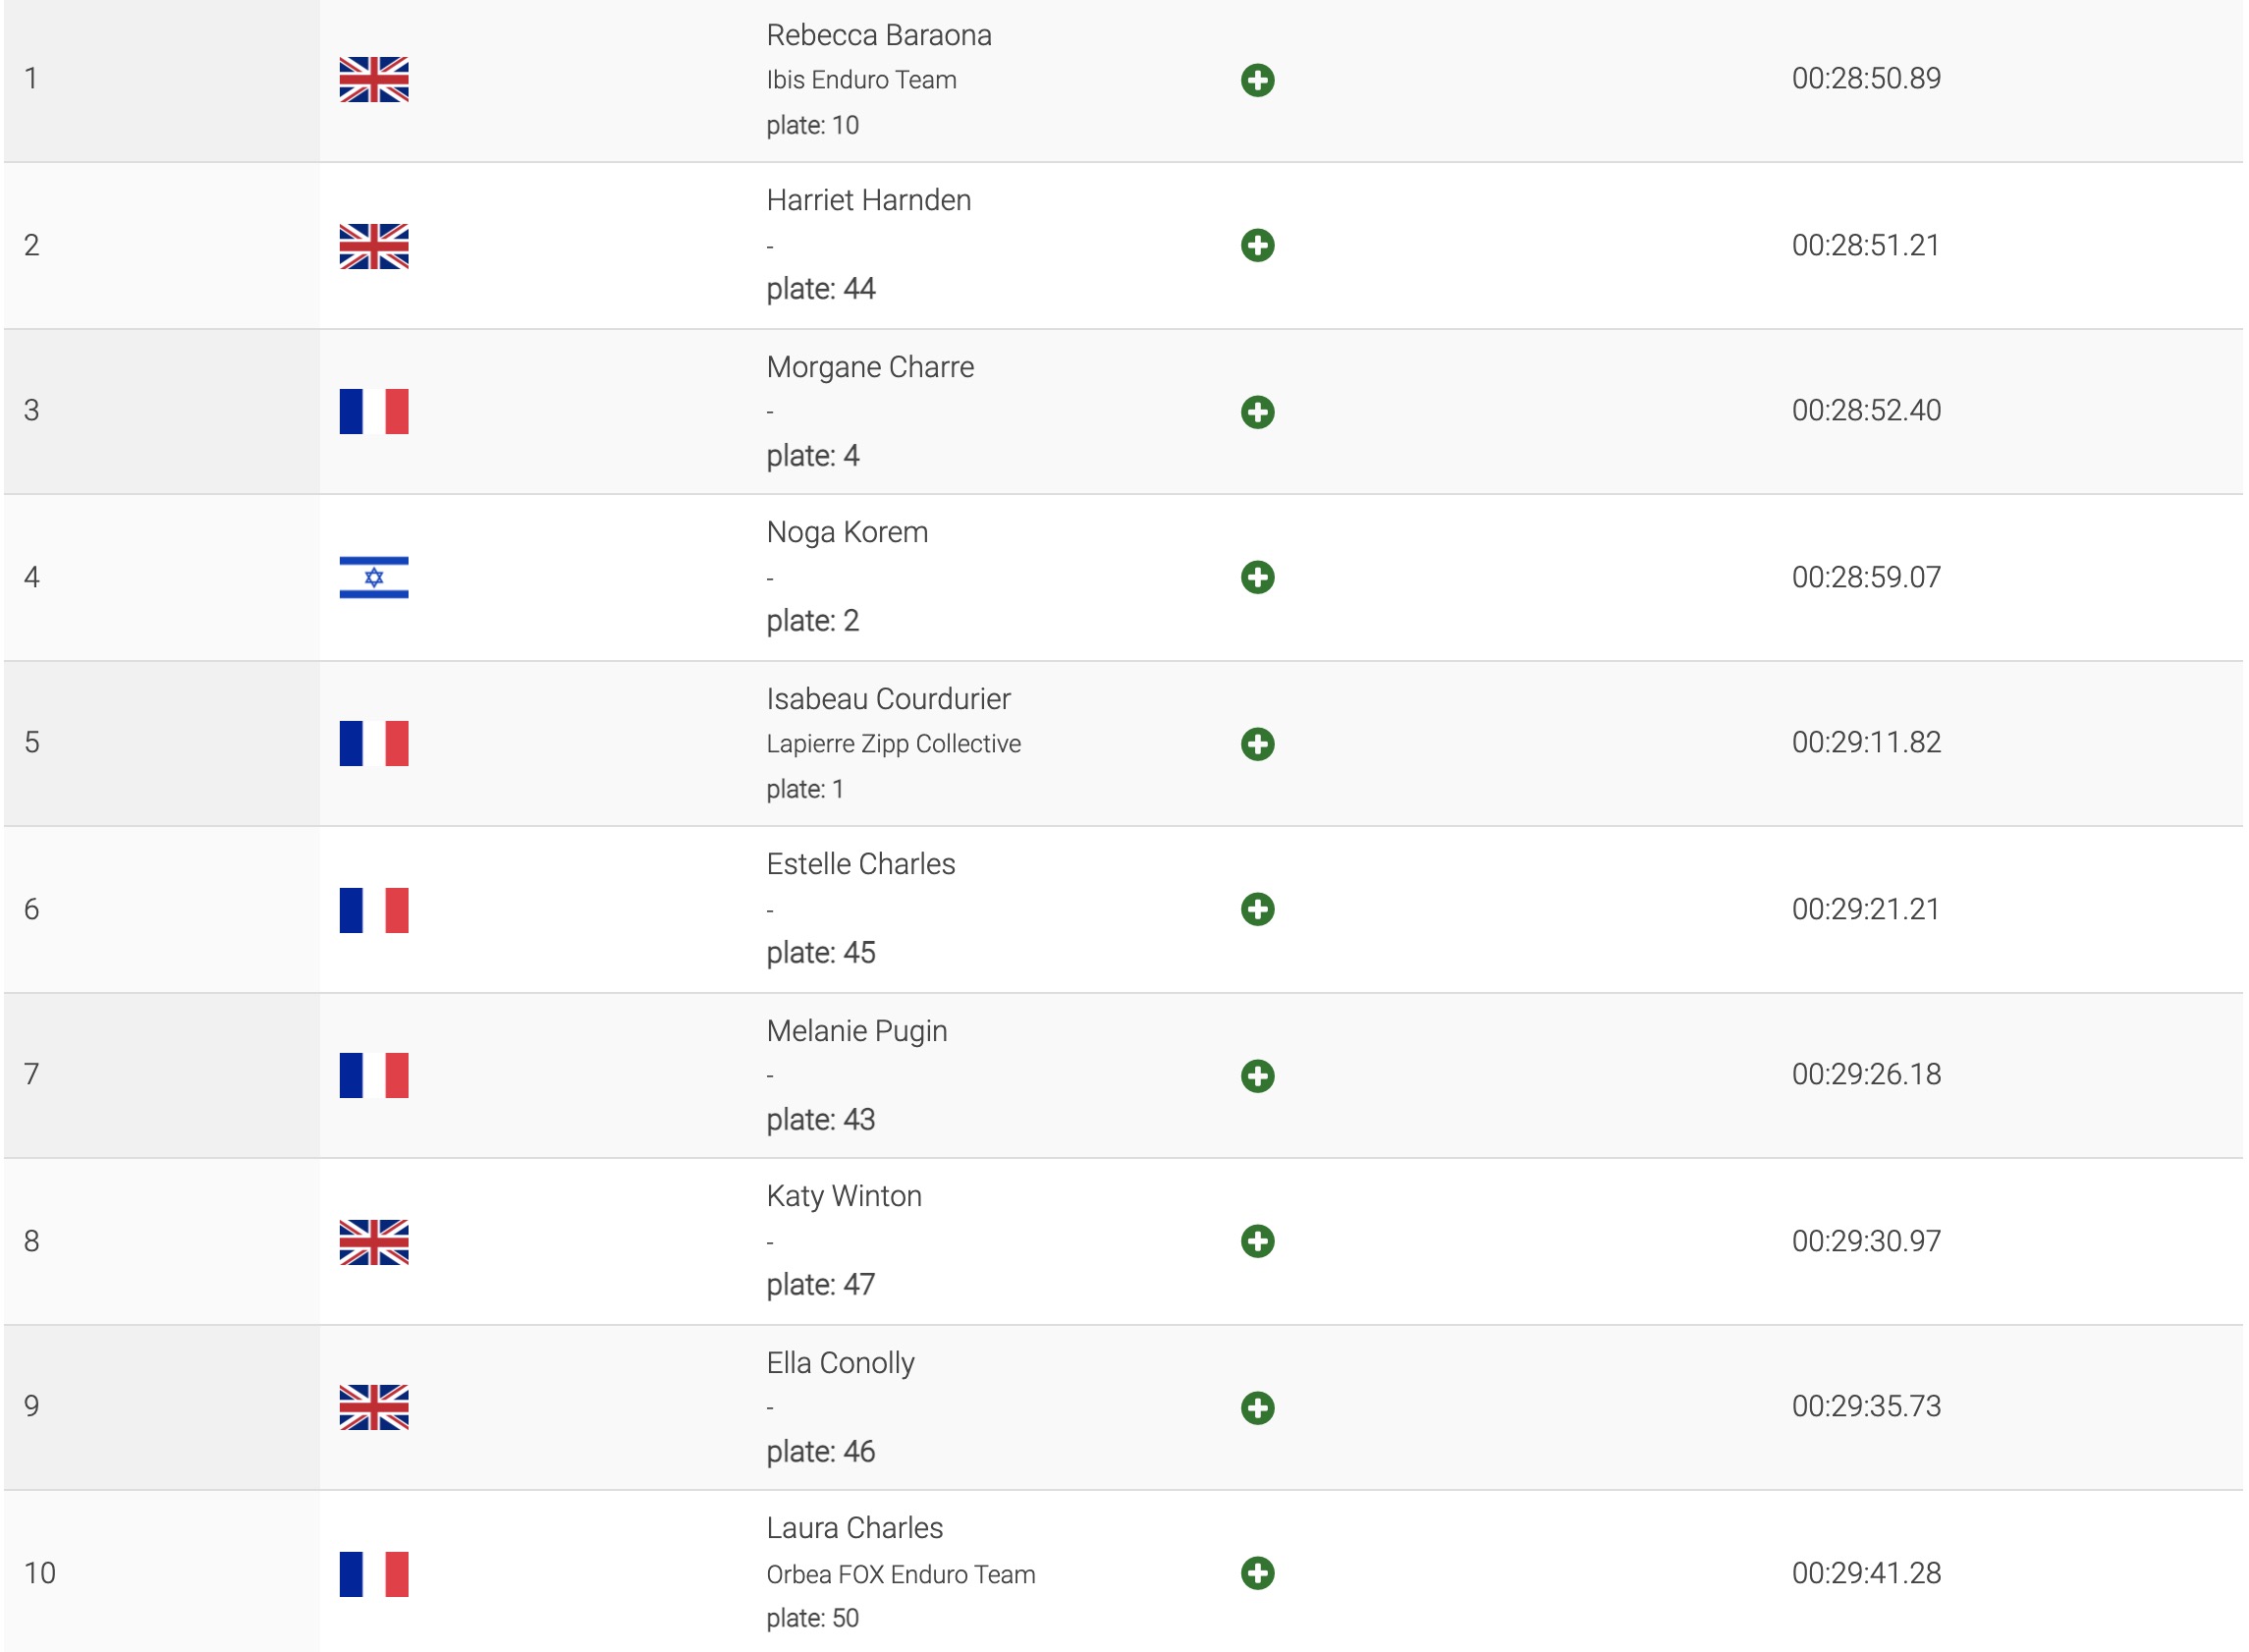This screenshot has height=1652, width=2249.
Task: Click British flag of Rebecca Baraona
Action: pyautogui.click(x=374, y=80)
